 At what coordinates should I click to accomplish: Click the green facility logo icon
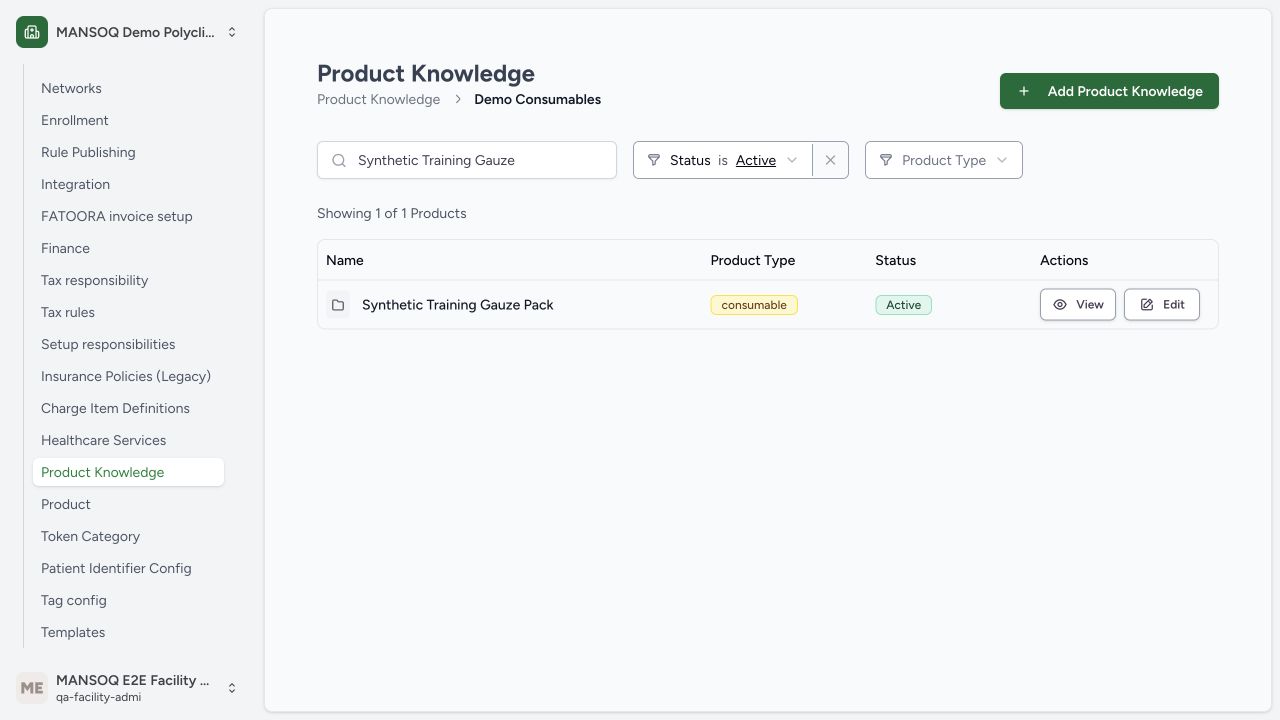click(32, 32)
